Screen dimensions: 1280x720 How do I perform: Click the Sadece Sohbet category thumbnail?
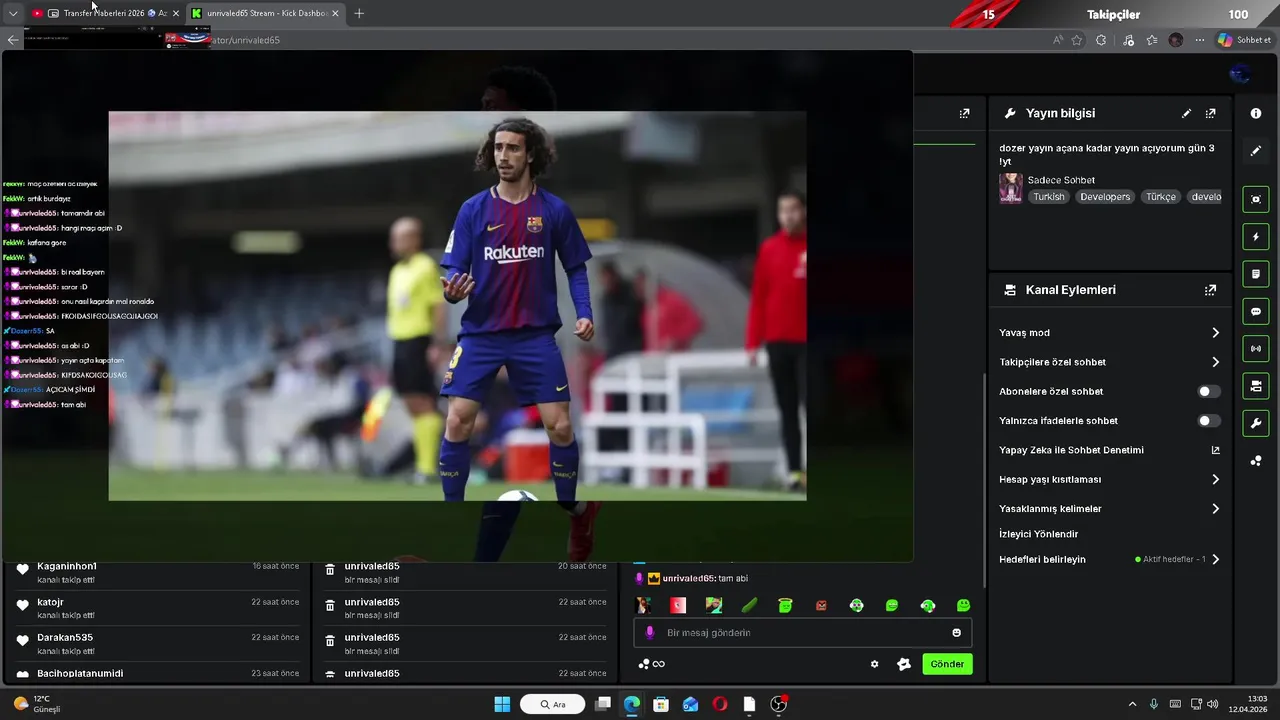tap(1011, 188)
